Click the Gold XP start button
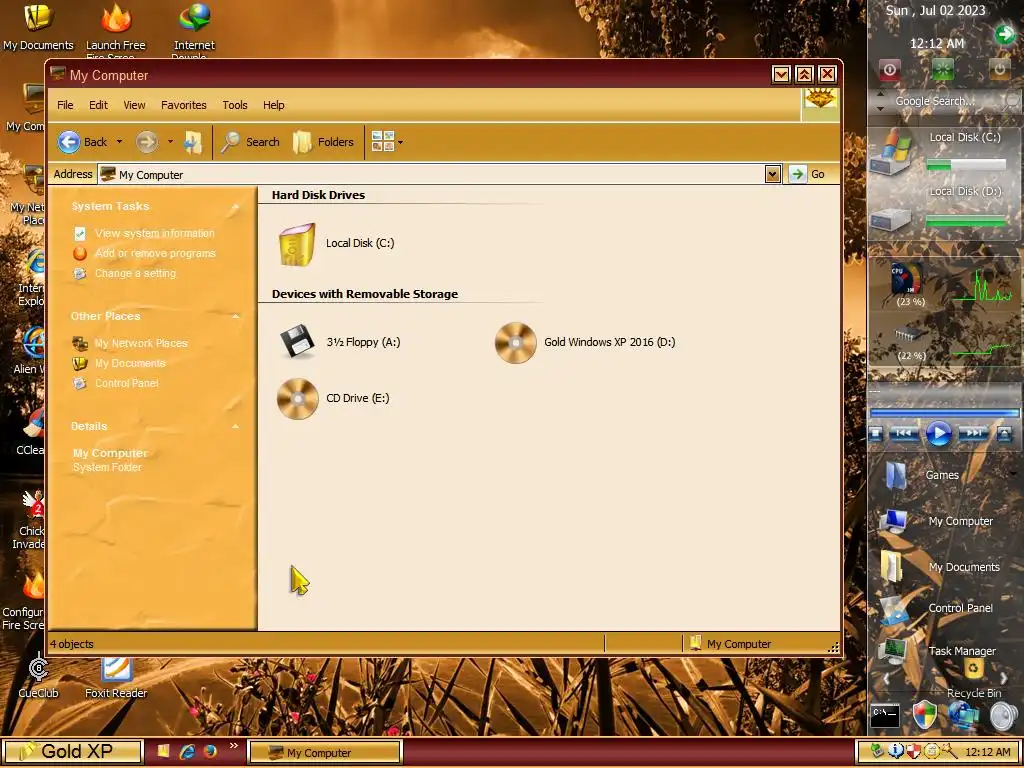This screenshot has width=1024, height=768. [x=72, y=752]
